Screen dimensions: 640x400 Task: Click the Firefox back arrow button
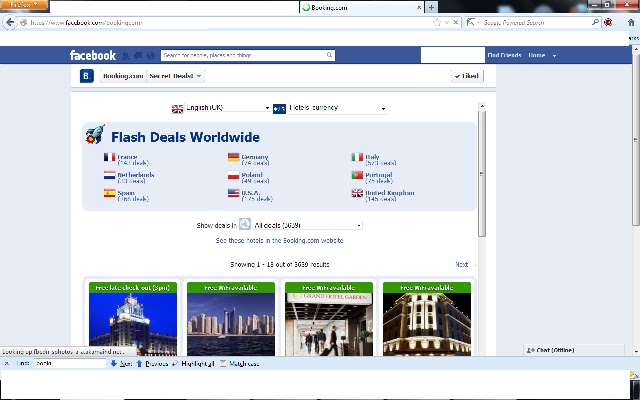point(10,22)
